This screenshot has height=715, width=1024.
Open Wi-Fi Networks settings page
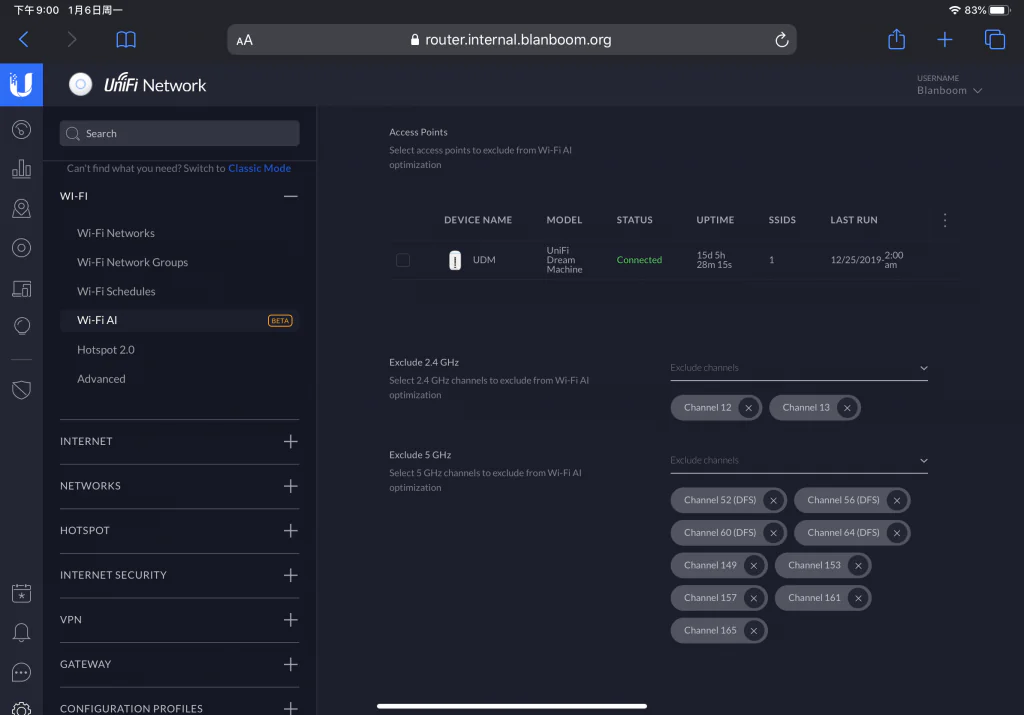116,233
